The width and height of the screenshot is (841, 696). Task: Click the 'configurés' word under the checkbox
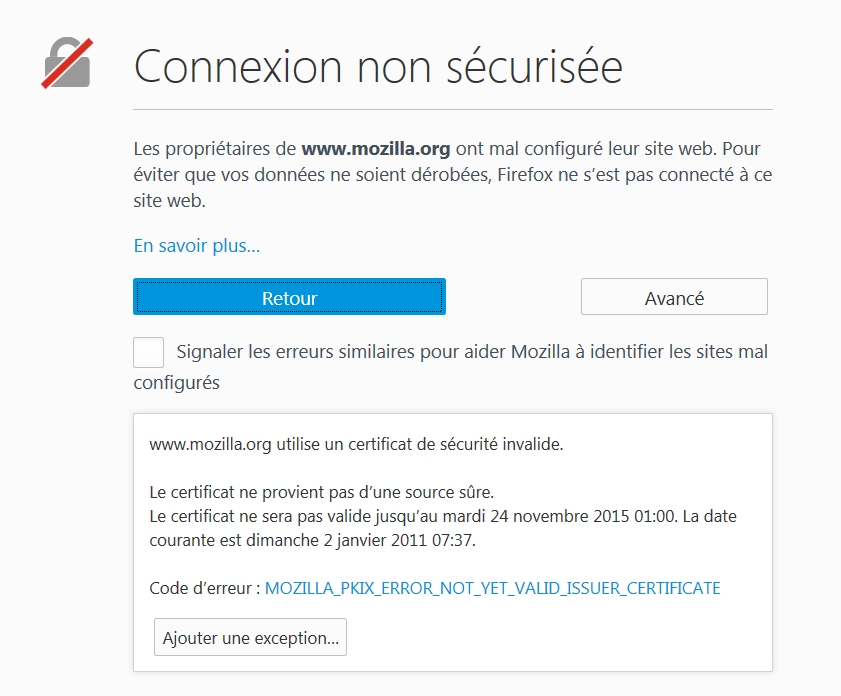click(176, 383)
